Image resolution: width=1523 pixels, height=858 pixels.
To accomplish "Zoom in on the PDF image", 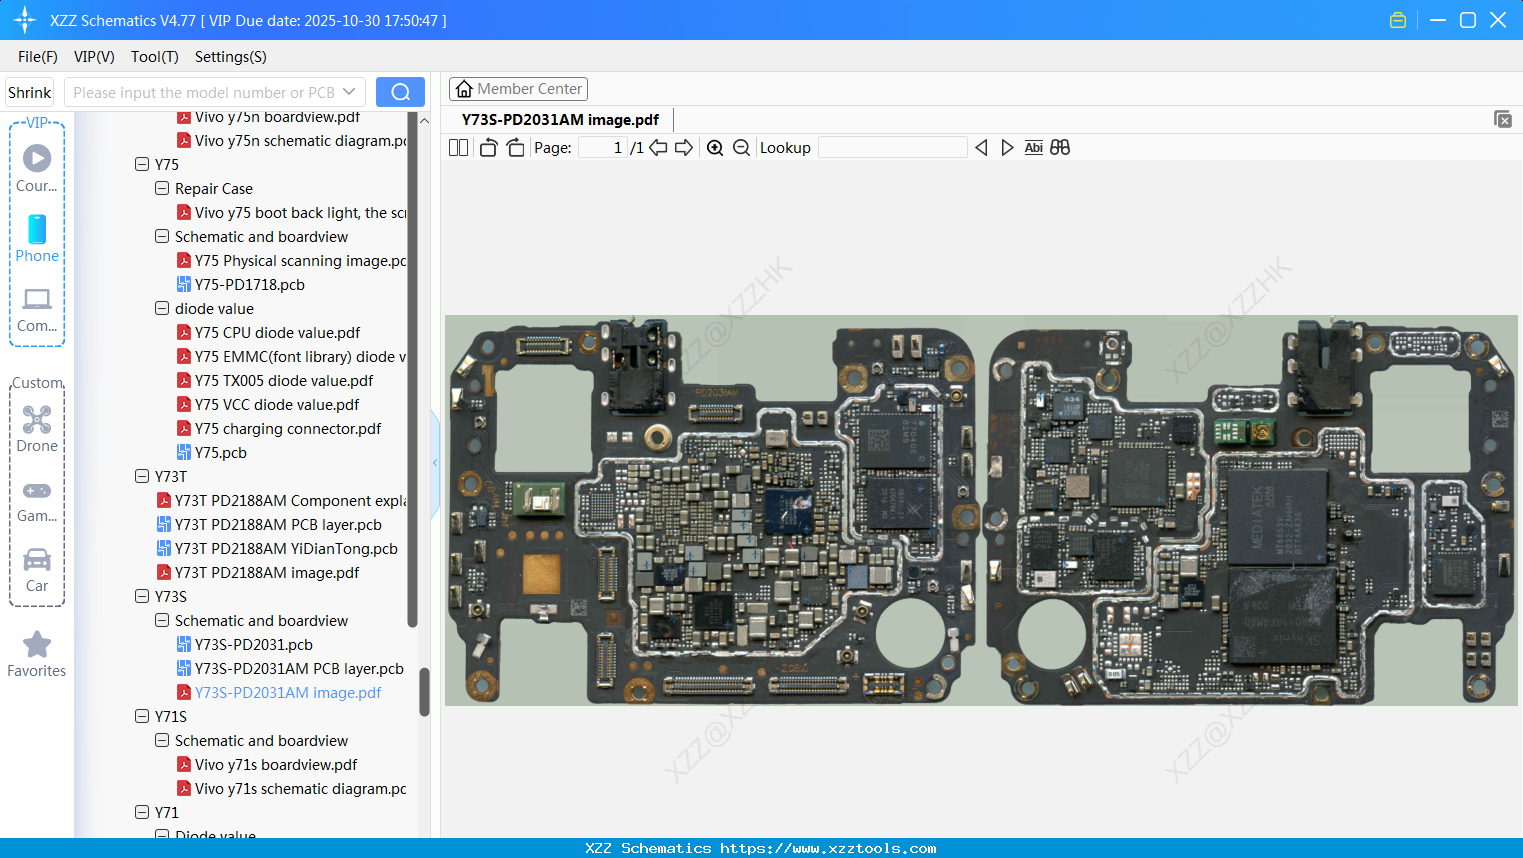I will click(x=715, y=148).
